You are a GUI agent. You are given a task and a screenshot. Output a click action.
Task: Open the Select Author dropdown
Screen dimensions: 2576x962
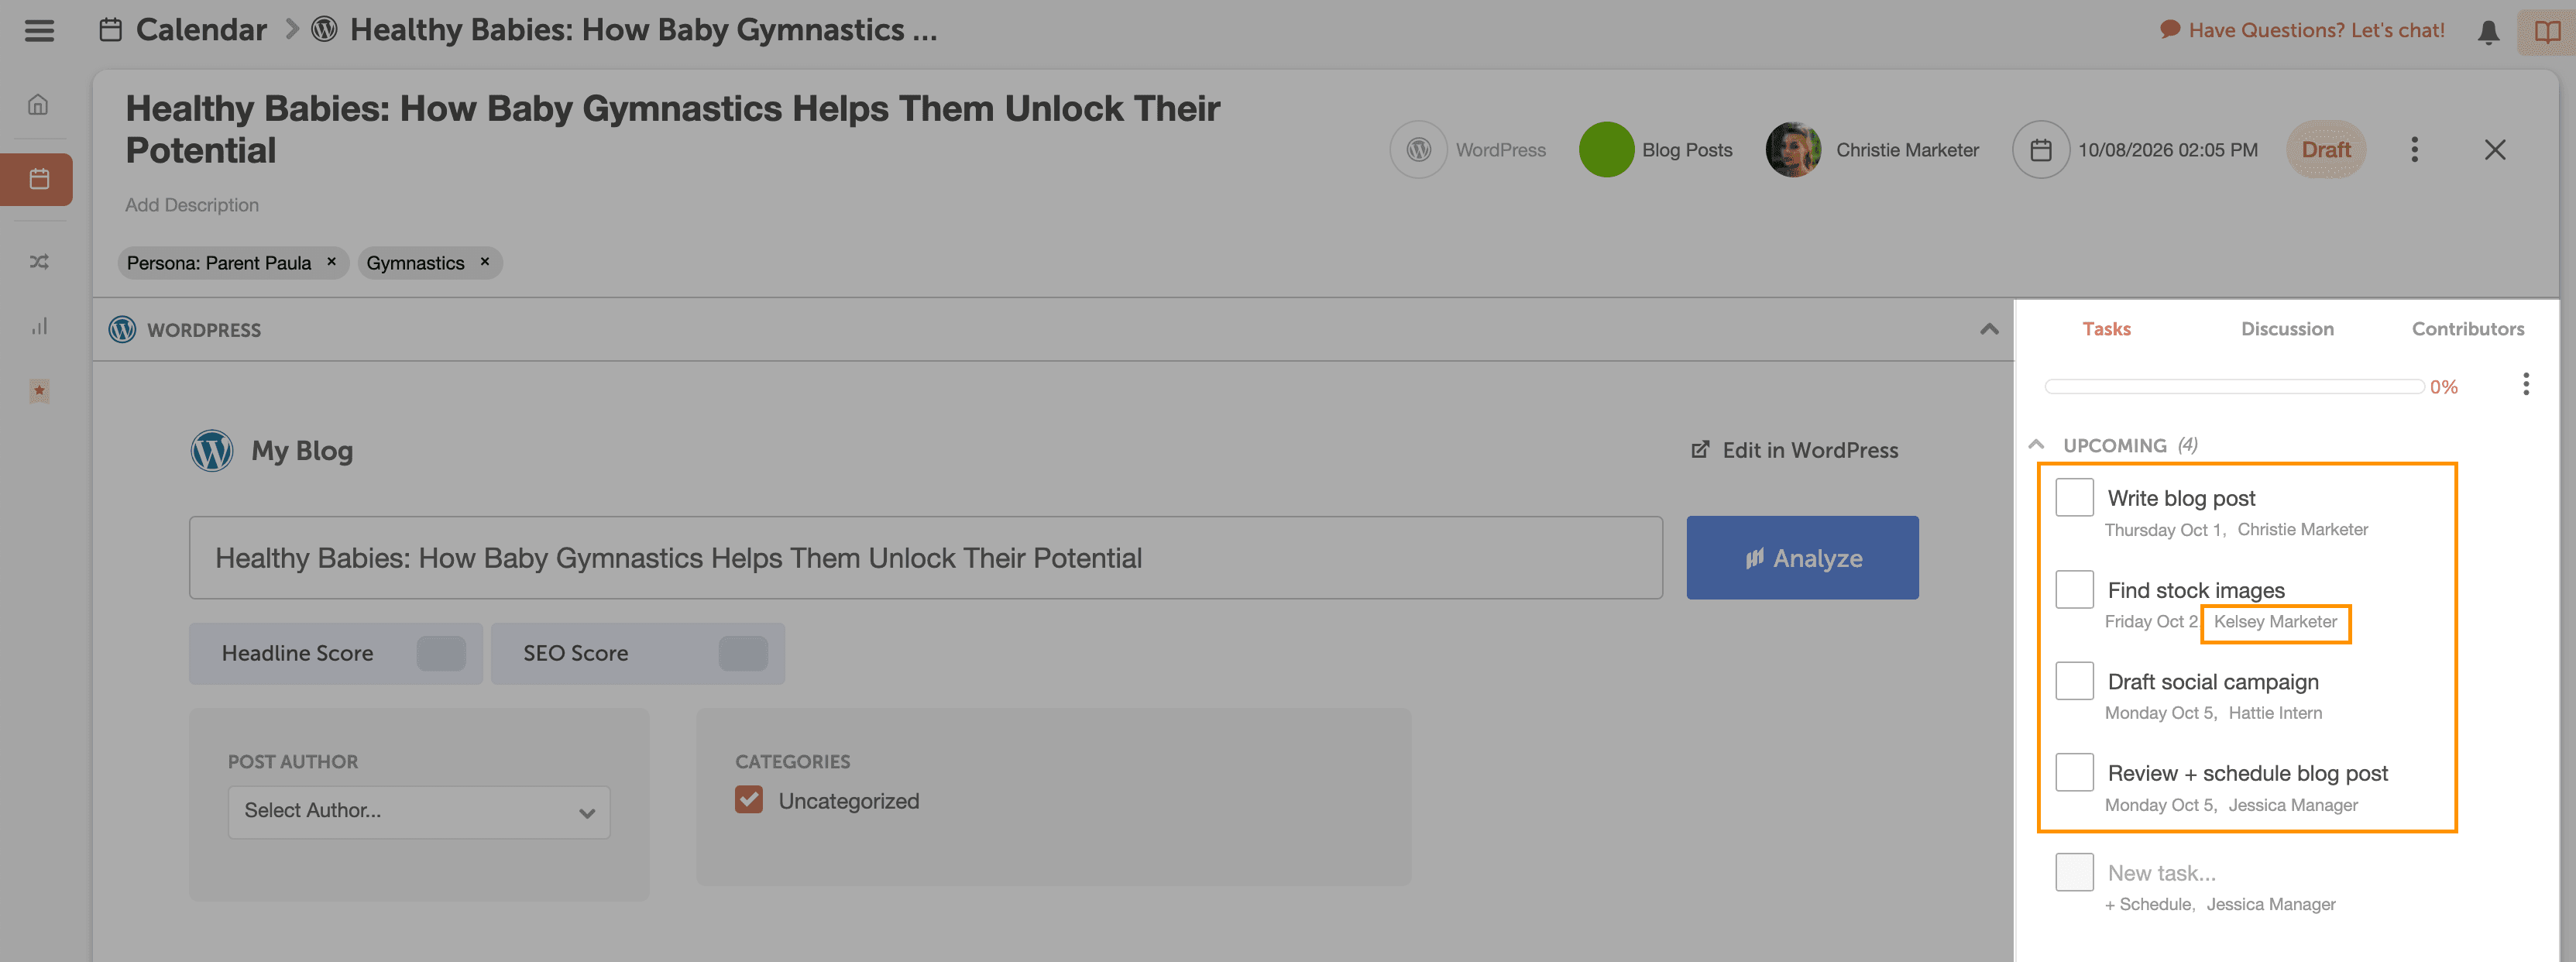tap(418, 811)
